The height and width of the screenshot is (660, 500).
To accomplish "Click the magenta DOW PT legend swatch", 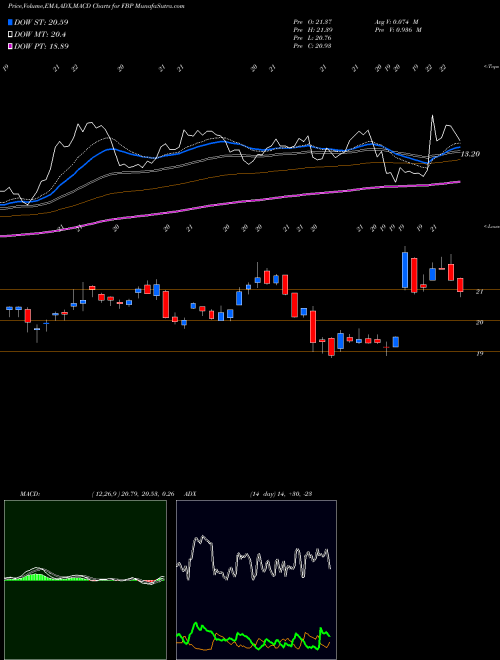I will point(11,46).
